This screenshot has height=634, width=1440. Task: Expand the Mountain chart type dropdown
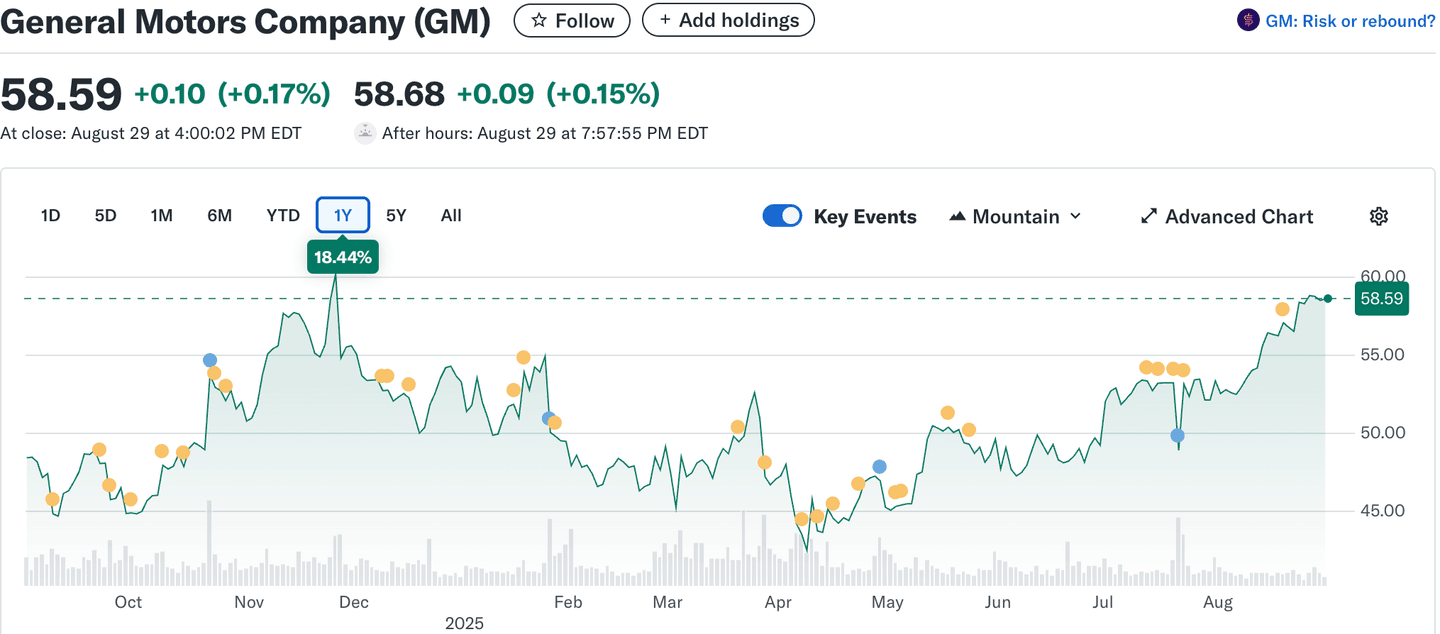(x=1015, y=216)
